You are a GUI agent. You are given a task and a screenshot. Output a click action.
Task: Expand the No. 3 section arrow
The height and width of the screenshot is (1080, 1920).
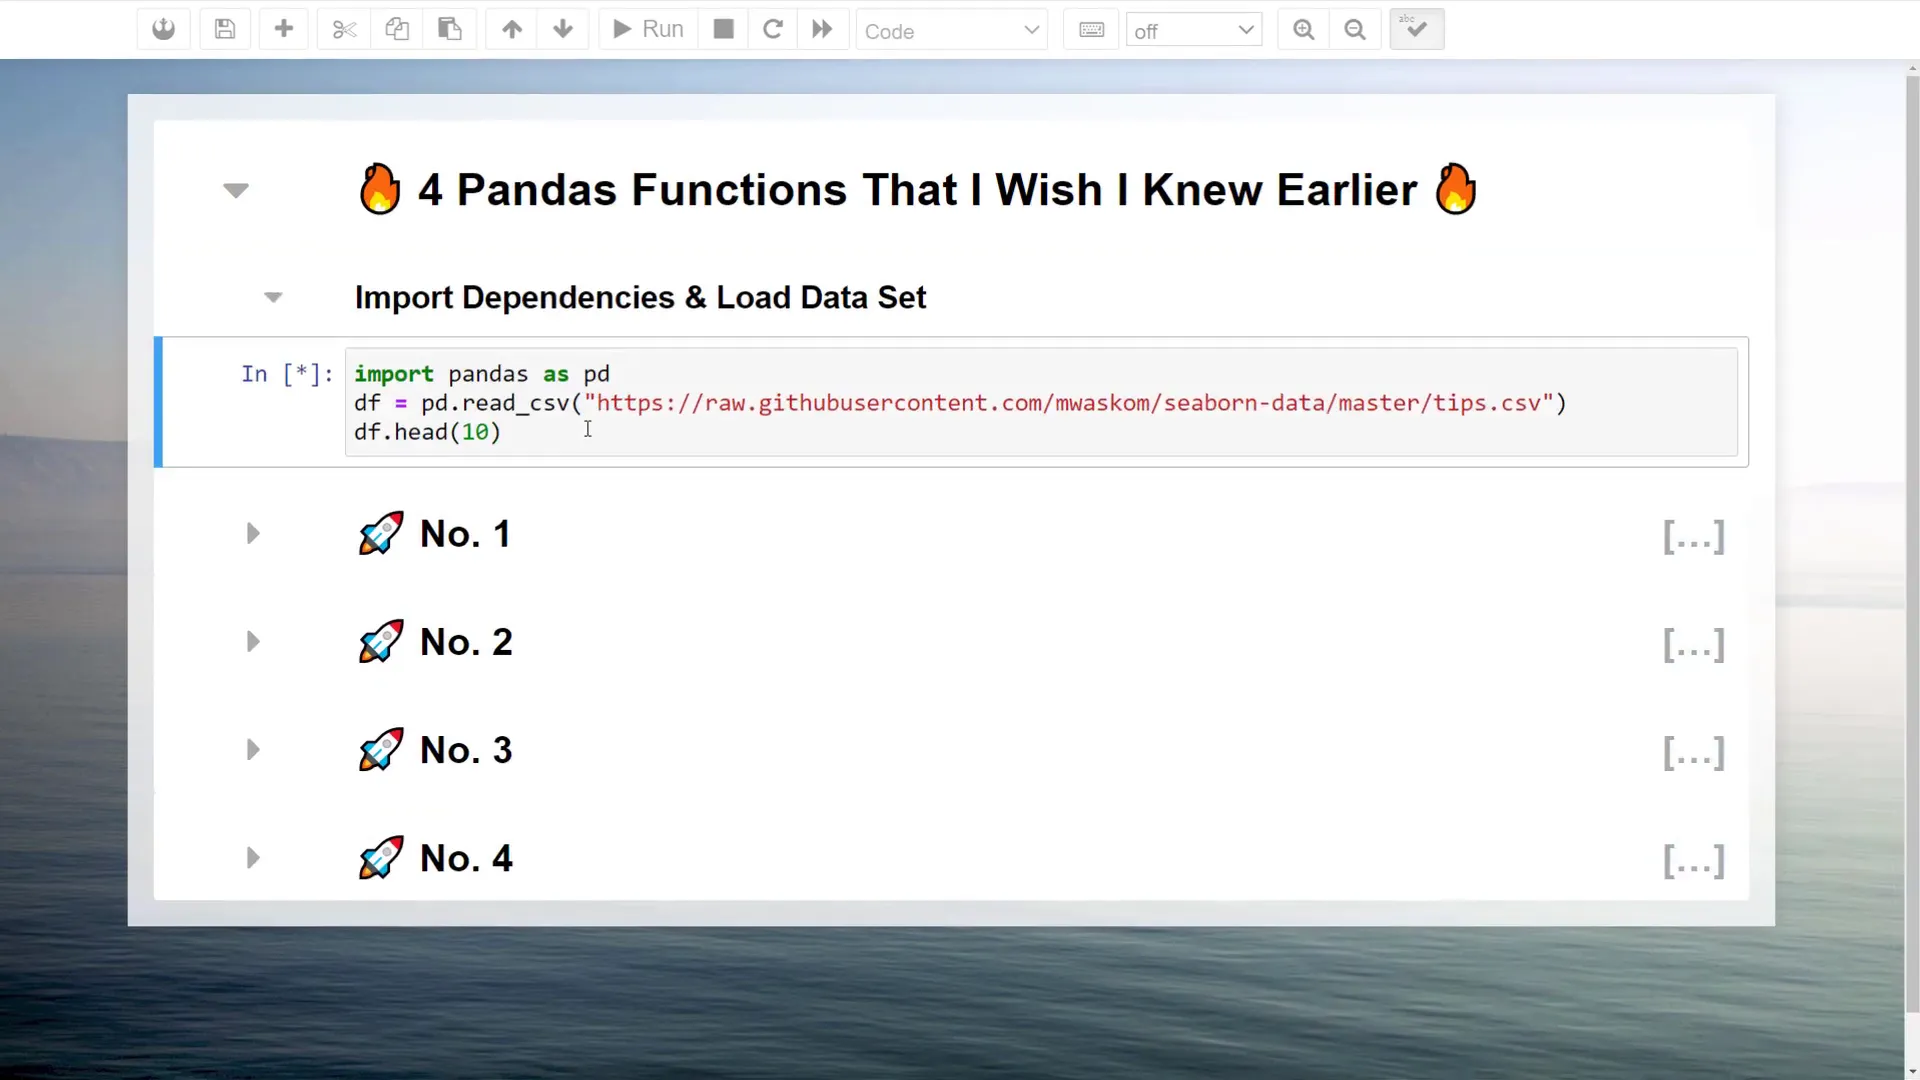(253, 750)
